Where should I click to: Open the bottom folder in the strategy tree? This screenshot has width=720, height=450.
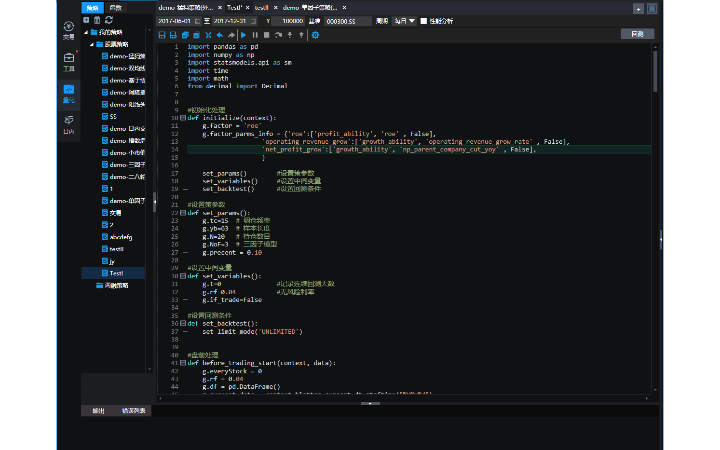(x=112, y=285)
